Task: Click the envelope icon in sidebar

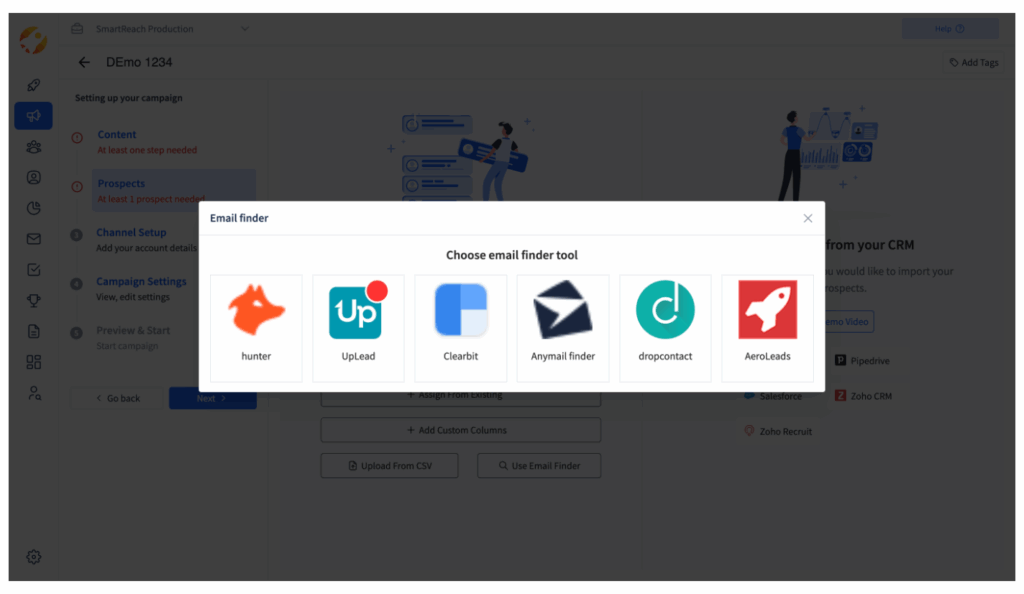Action: click(x=34, y=239)
